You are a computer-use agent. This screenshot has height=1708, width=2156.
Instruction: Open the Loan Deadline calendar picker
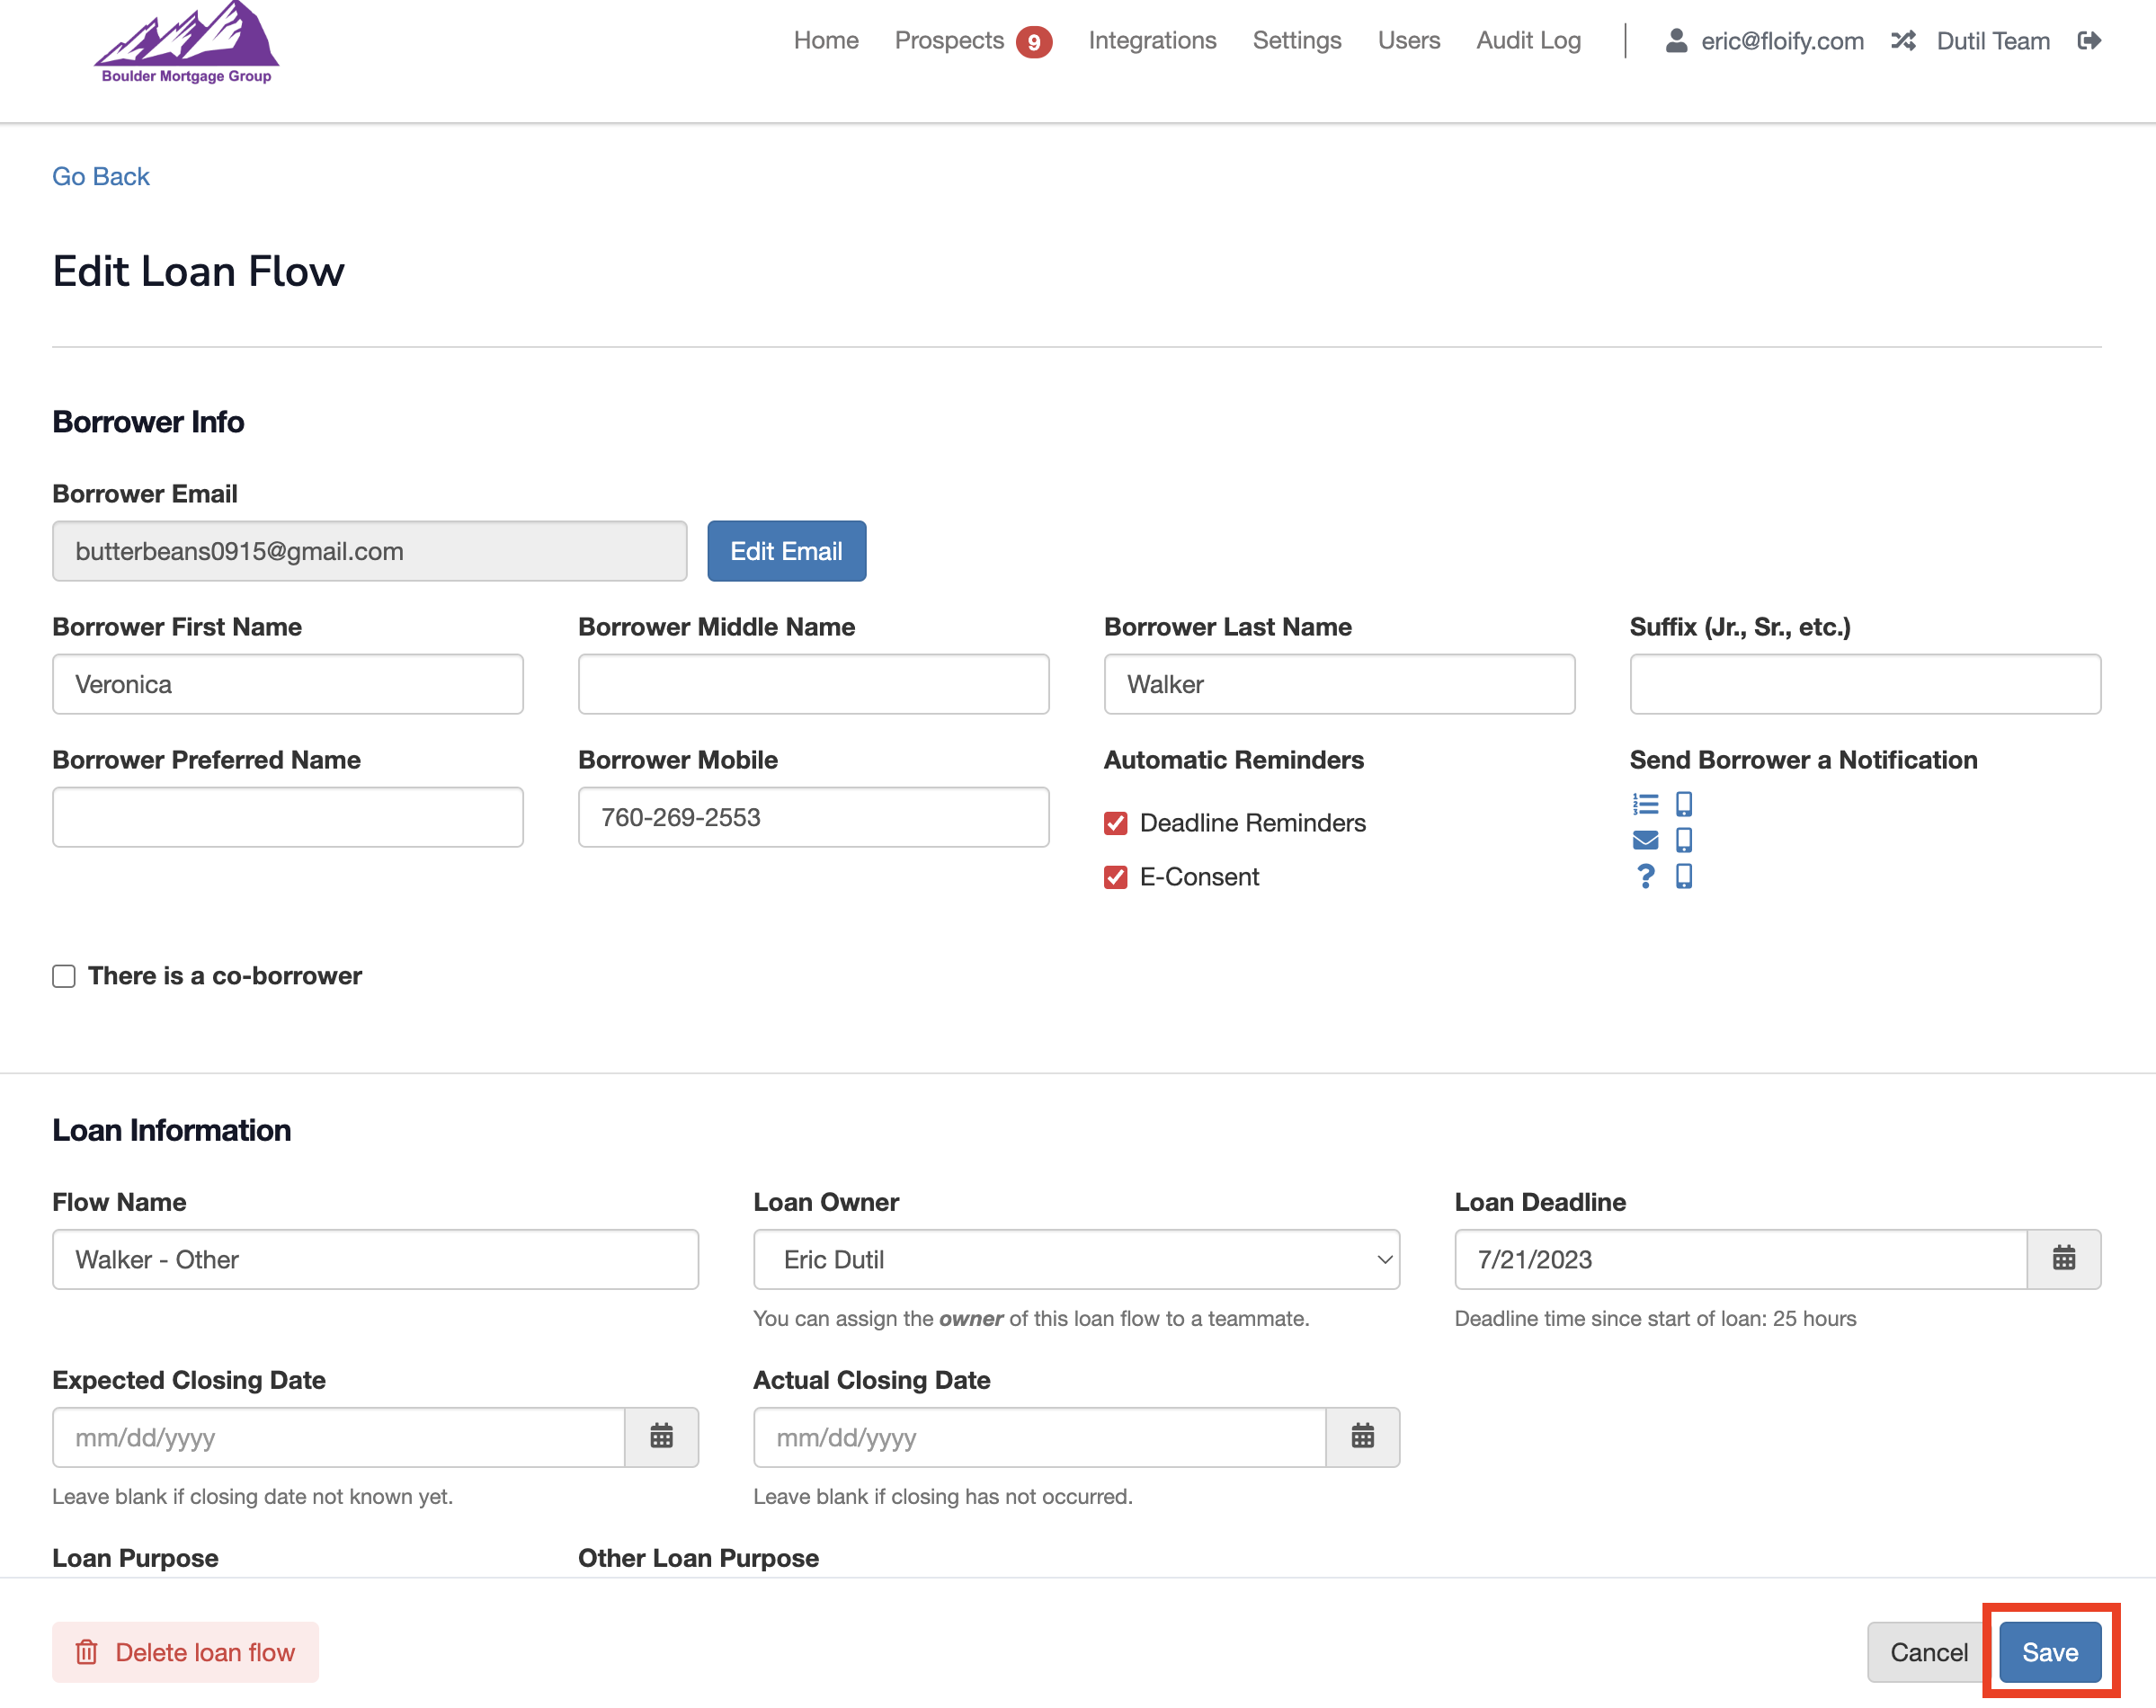(2063, 1259)
